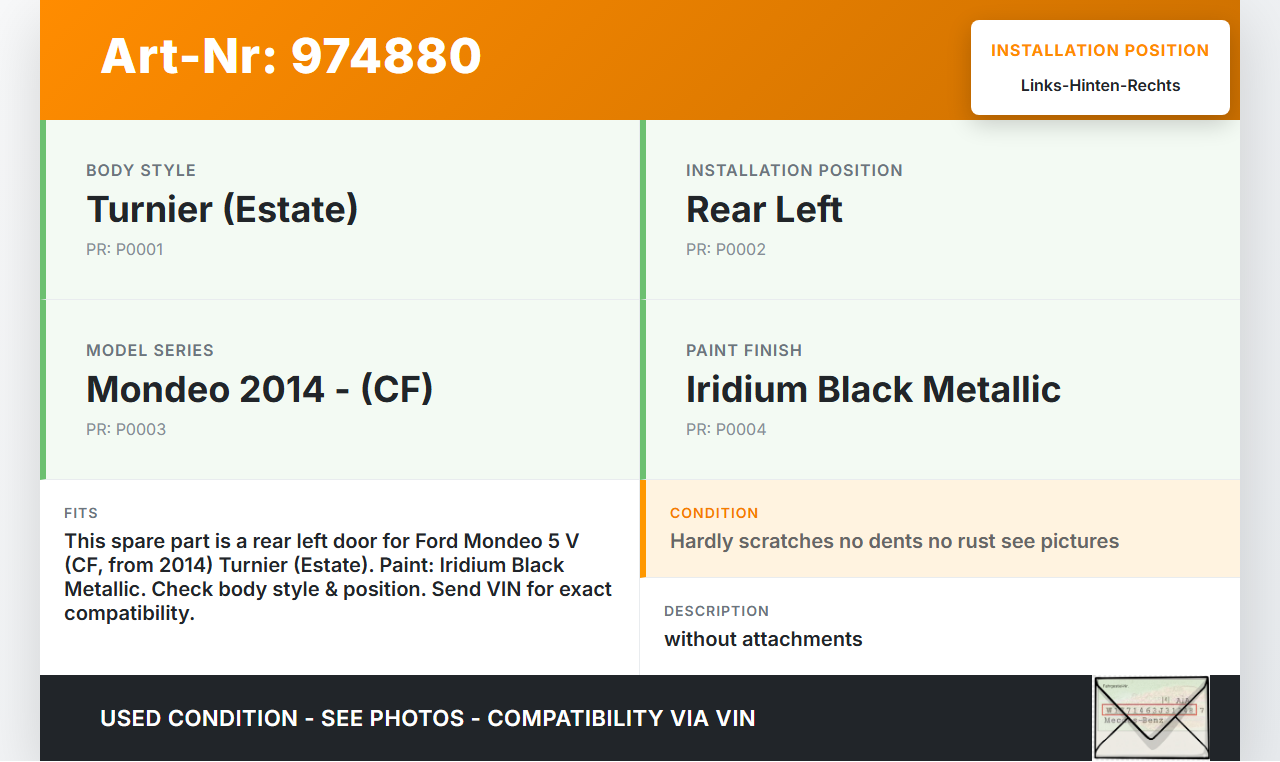
Task: Click the PAINT FINISH label
Action: coord(744,350)
